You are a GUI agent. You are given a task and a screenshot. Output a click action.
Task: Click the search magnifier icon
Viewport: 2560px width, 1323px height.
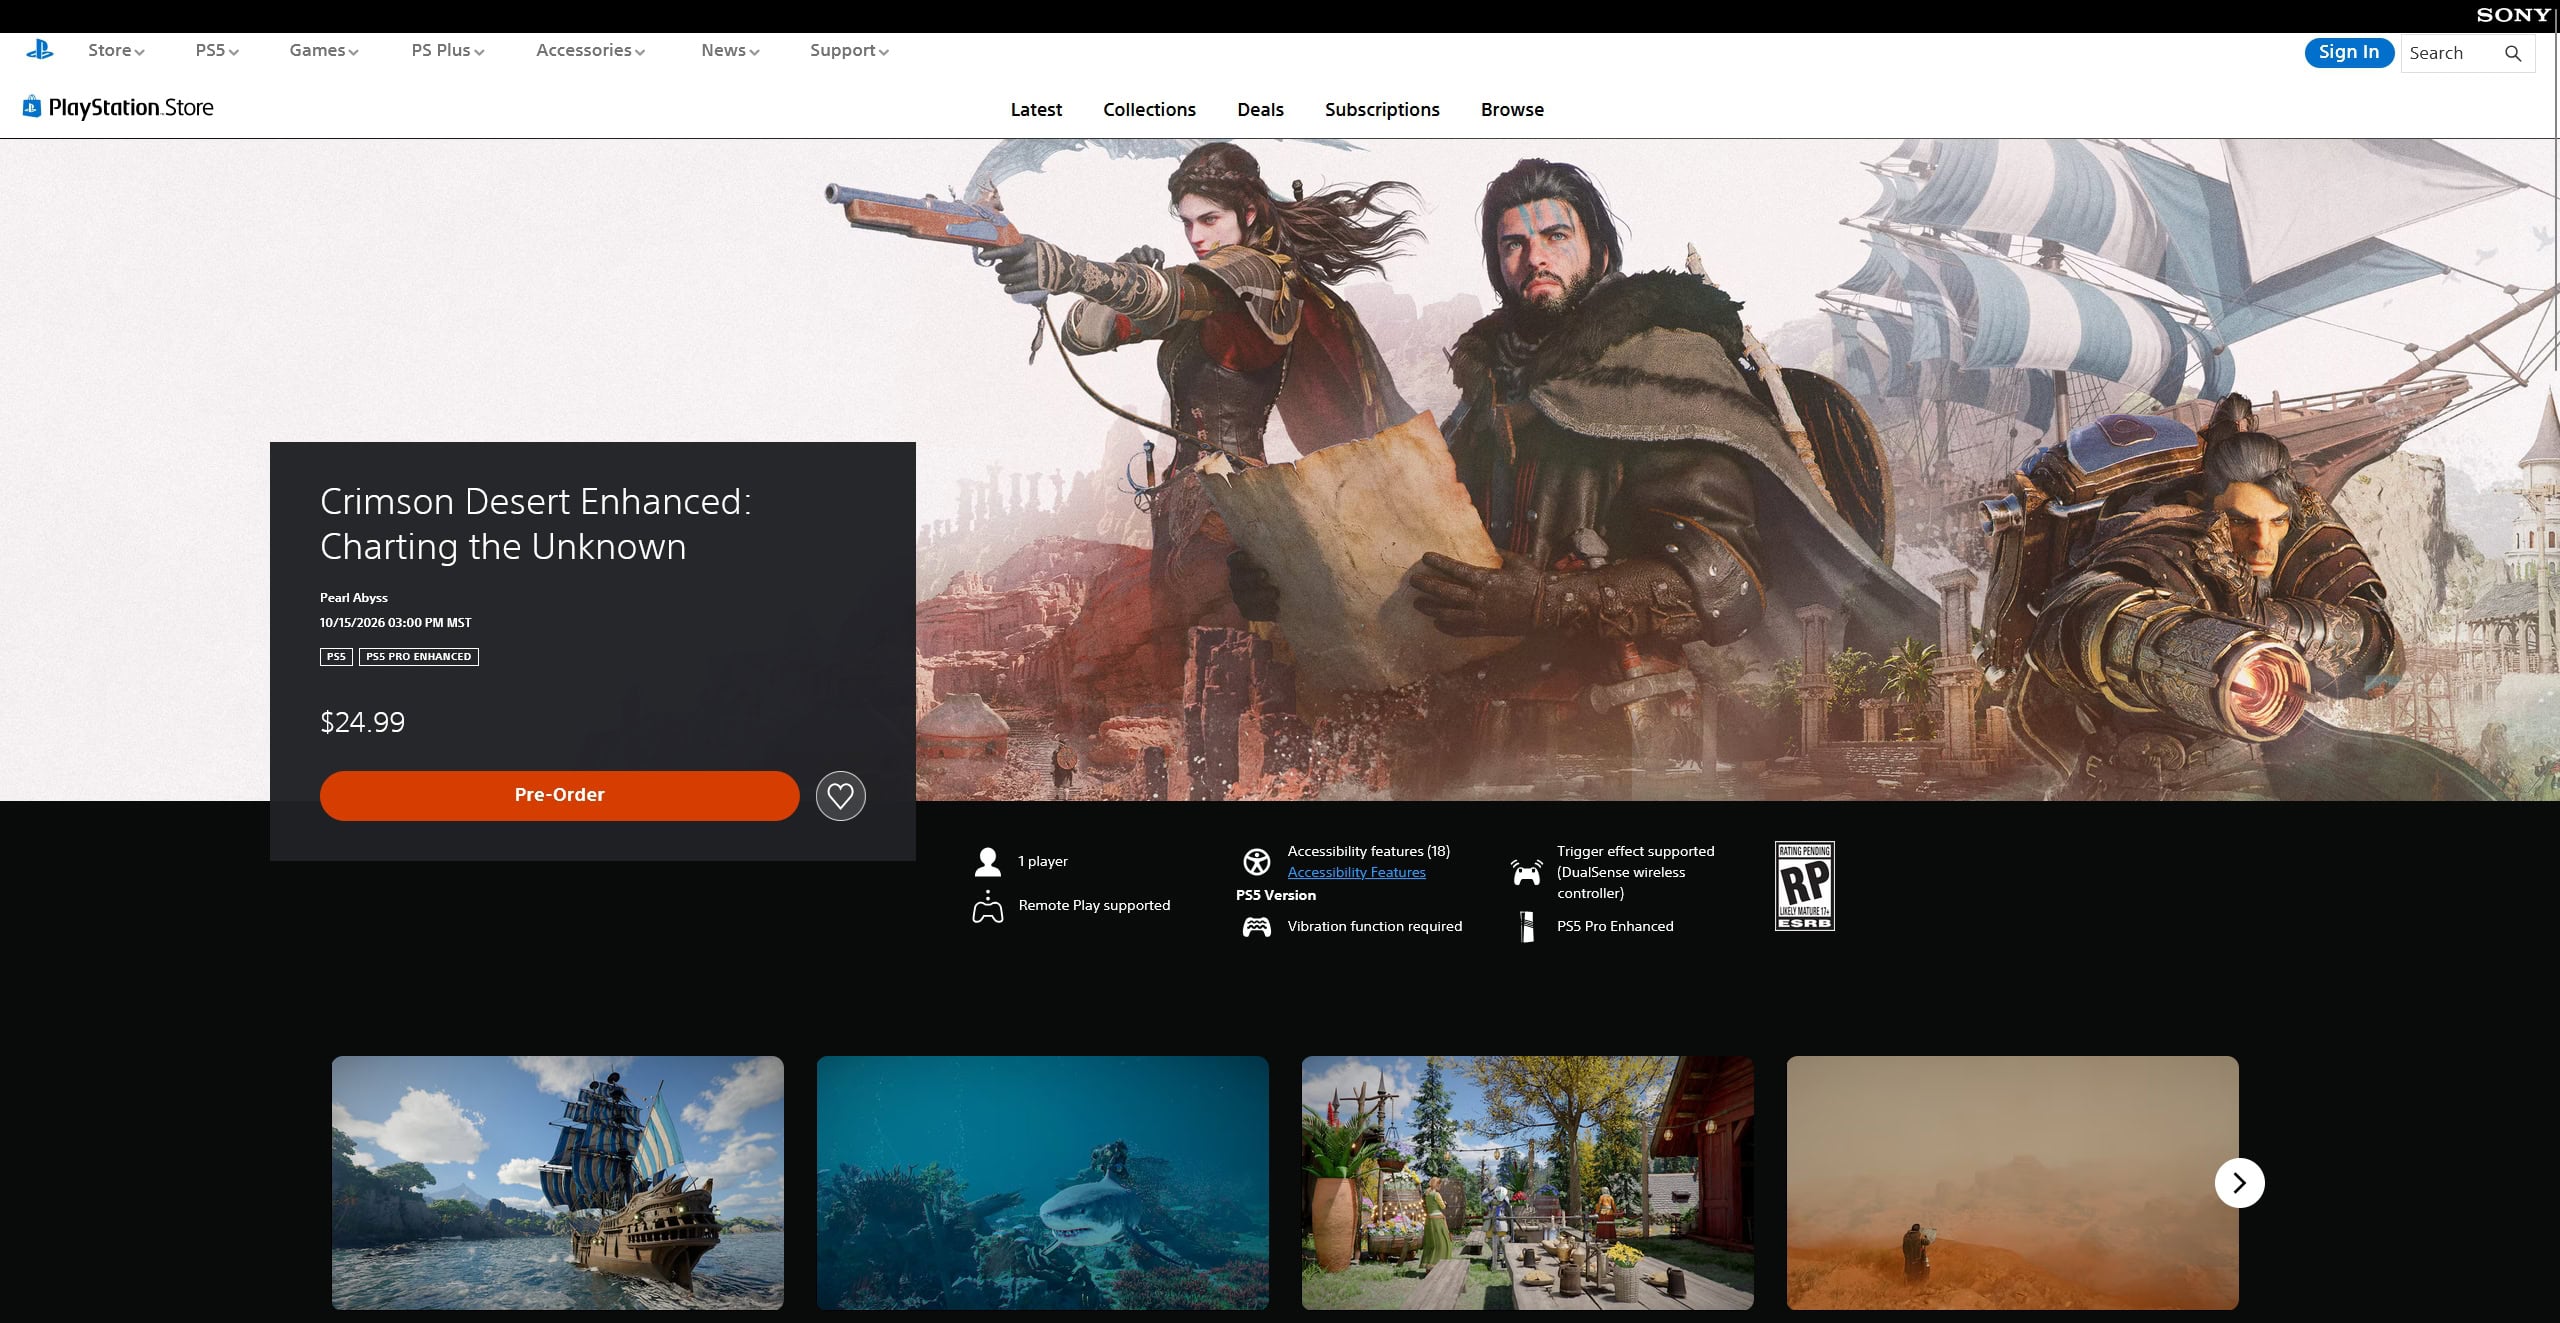coord(2512,54)
